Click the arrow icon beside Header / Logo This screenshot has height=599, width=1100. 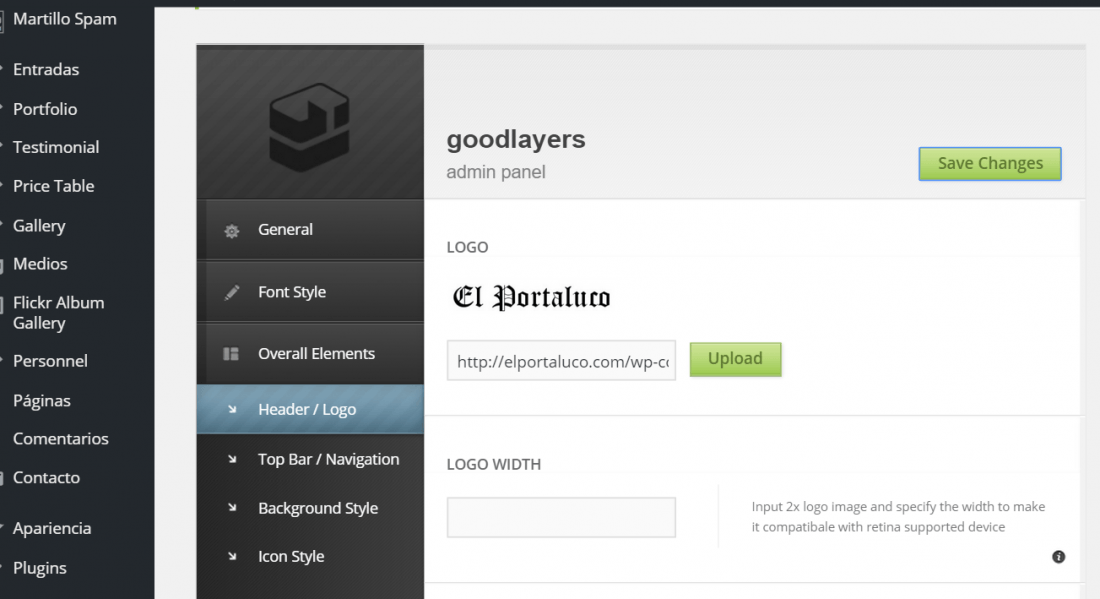tap(232, 409)
